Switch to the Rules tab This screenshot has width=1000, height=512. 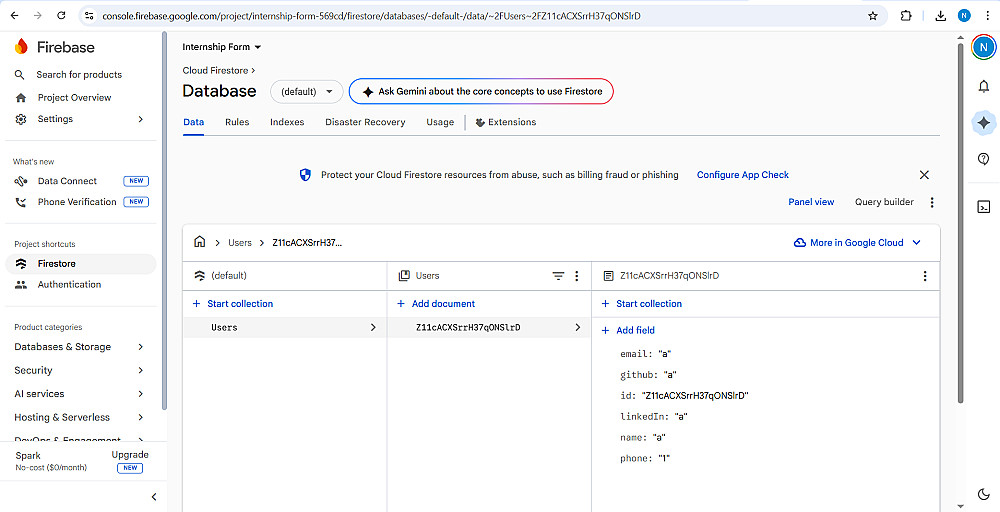pos(237,122)
